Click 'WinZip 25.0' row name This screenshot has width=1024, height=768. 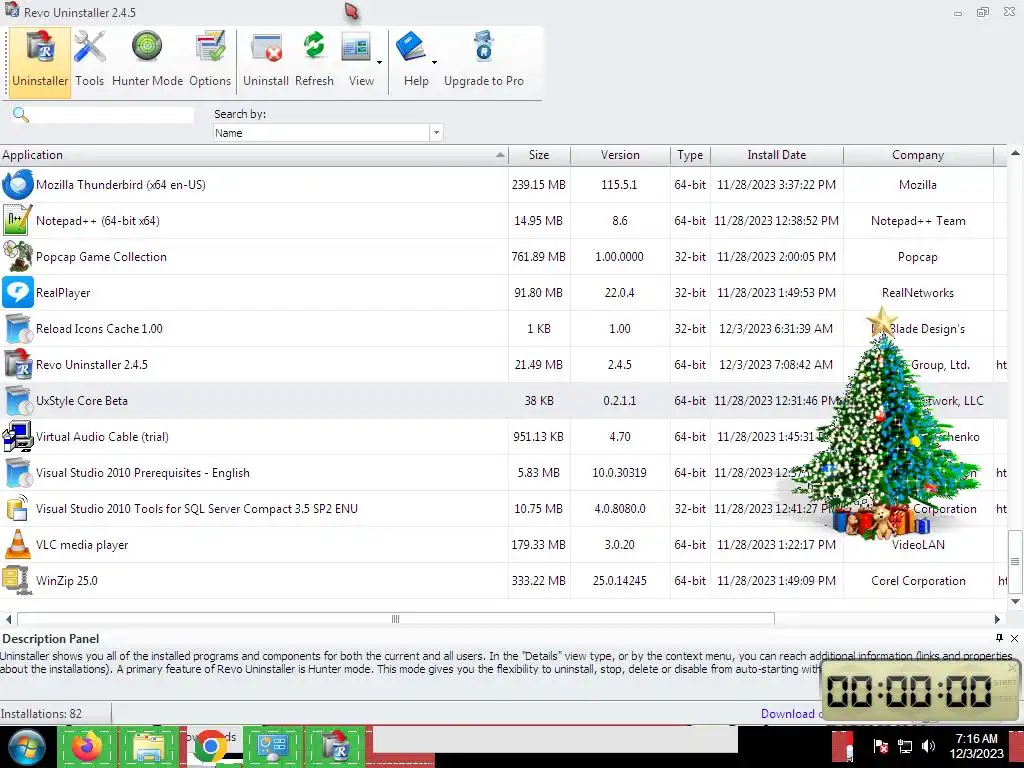(x=67, y=581)
